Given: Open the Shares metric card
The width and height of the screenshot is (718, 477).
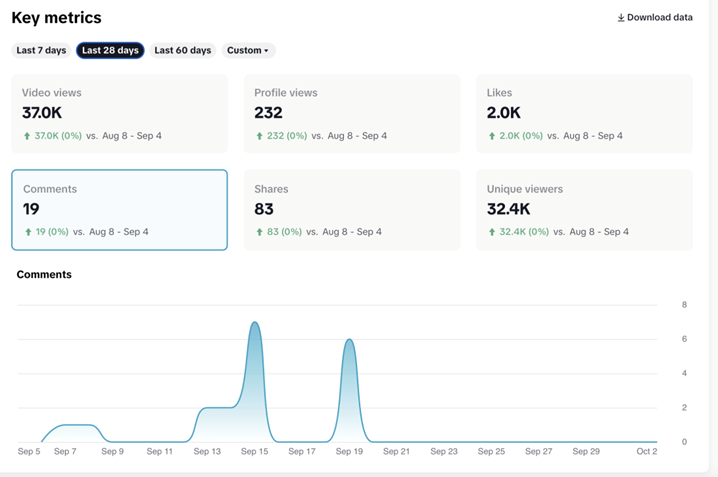Looking at the screenshot, I should (352, 210).
